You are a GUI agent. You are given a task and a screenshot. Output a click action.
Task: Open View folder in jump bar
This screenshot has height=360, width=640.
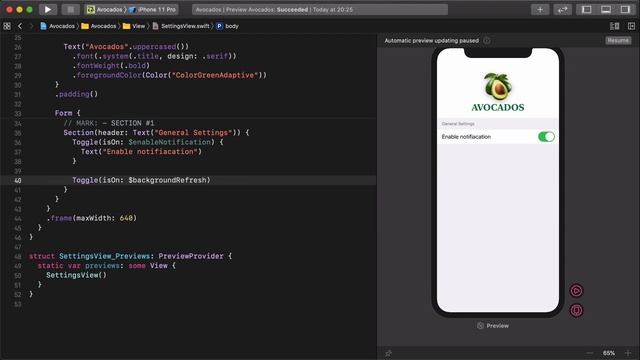(134, 26)
